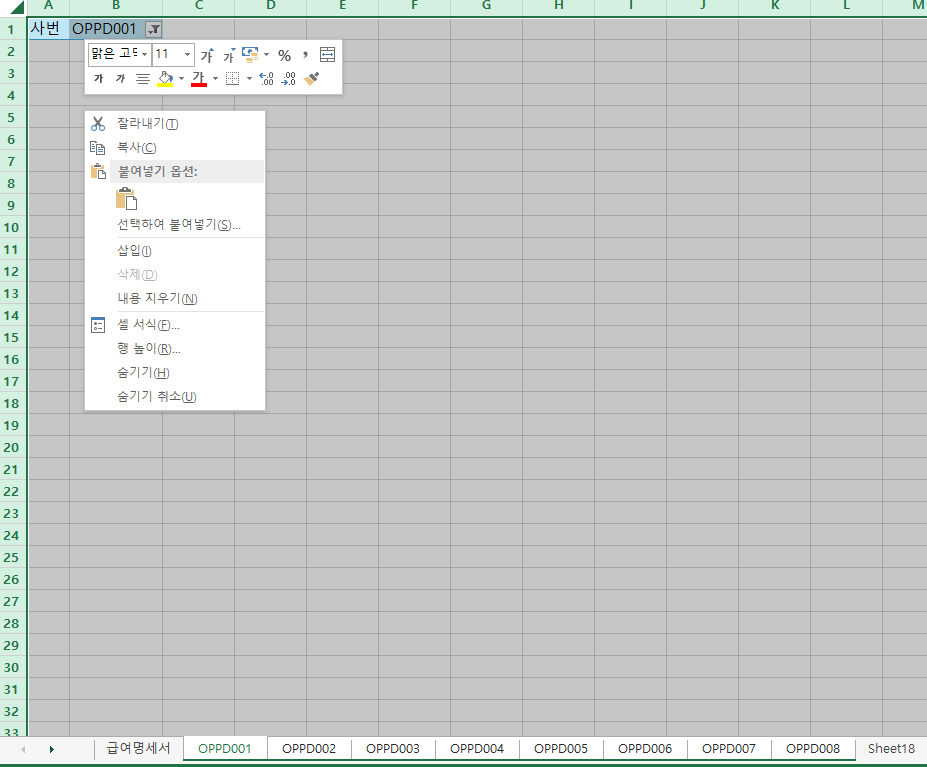927x767 pixels.
Task: Click the select all corner button
Action: point(14,8)
